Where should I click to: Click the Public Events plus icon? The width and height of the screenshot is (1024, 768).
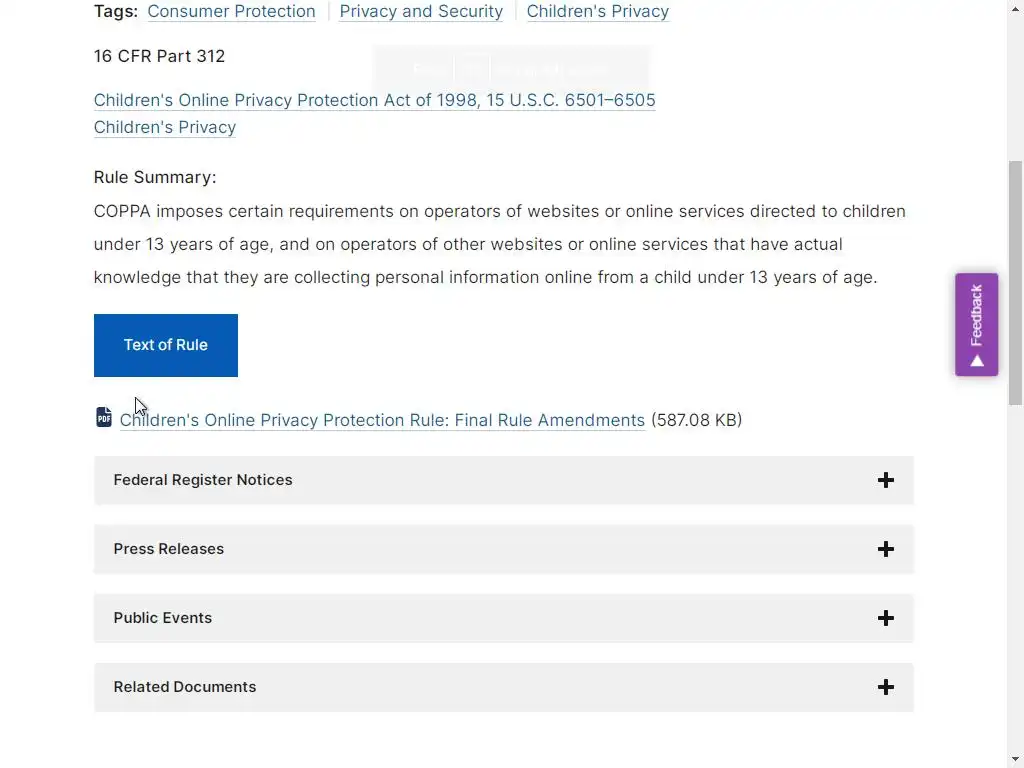coord(885,619)
